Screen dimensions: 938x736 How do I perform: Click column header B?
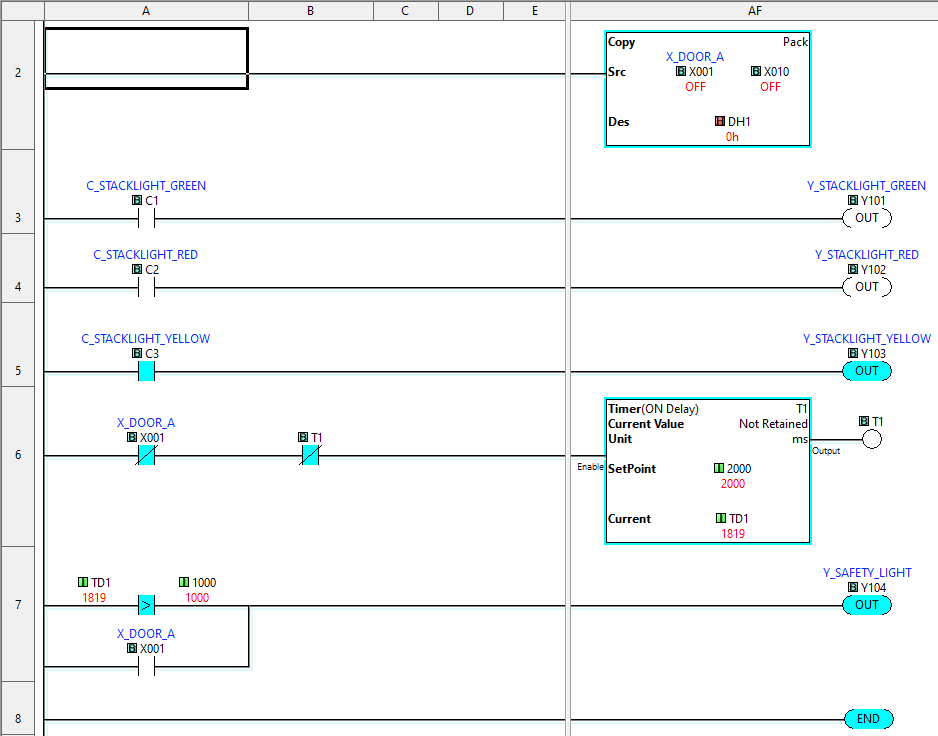pyautogui.click(x=310, y=11)
